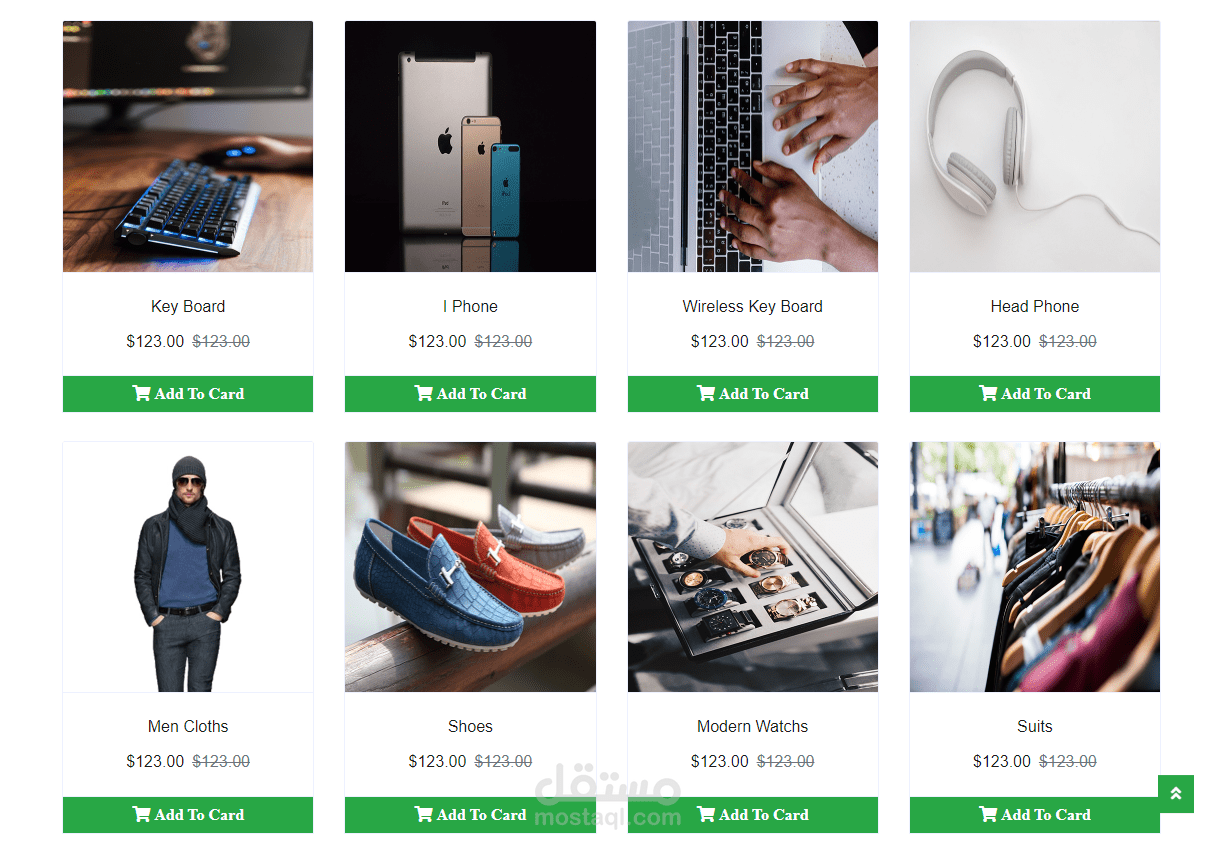1217x847 pixels.
Task: Open the Key Board product image
Action: click(x=188, y=146)
